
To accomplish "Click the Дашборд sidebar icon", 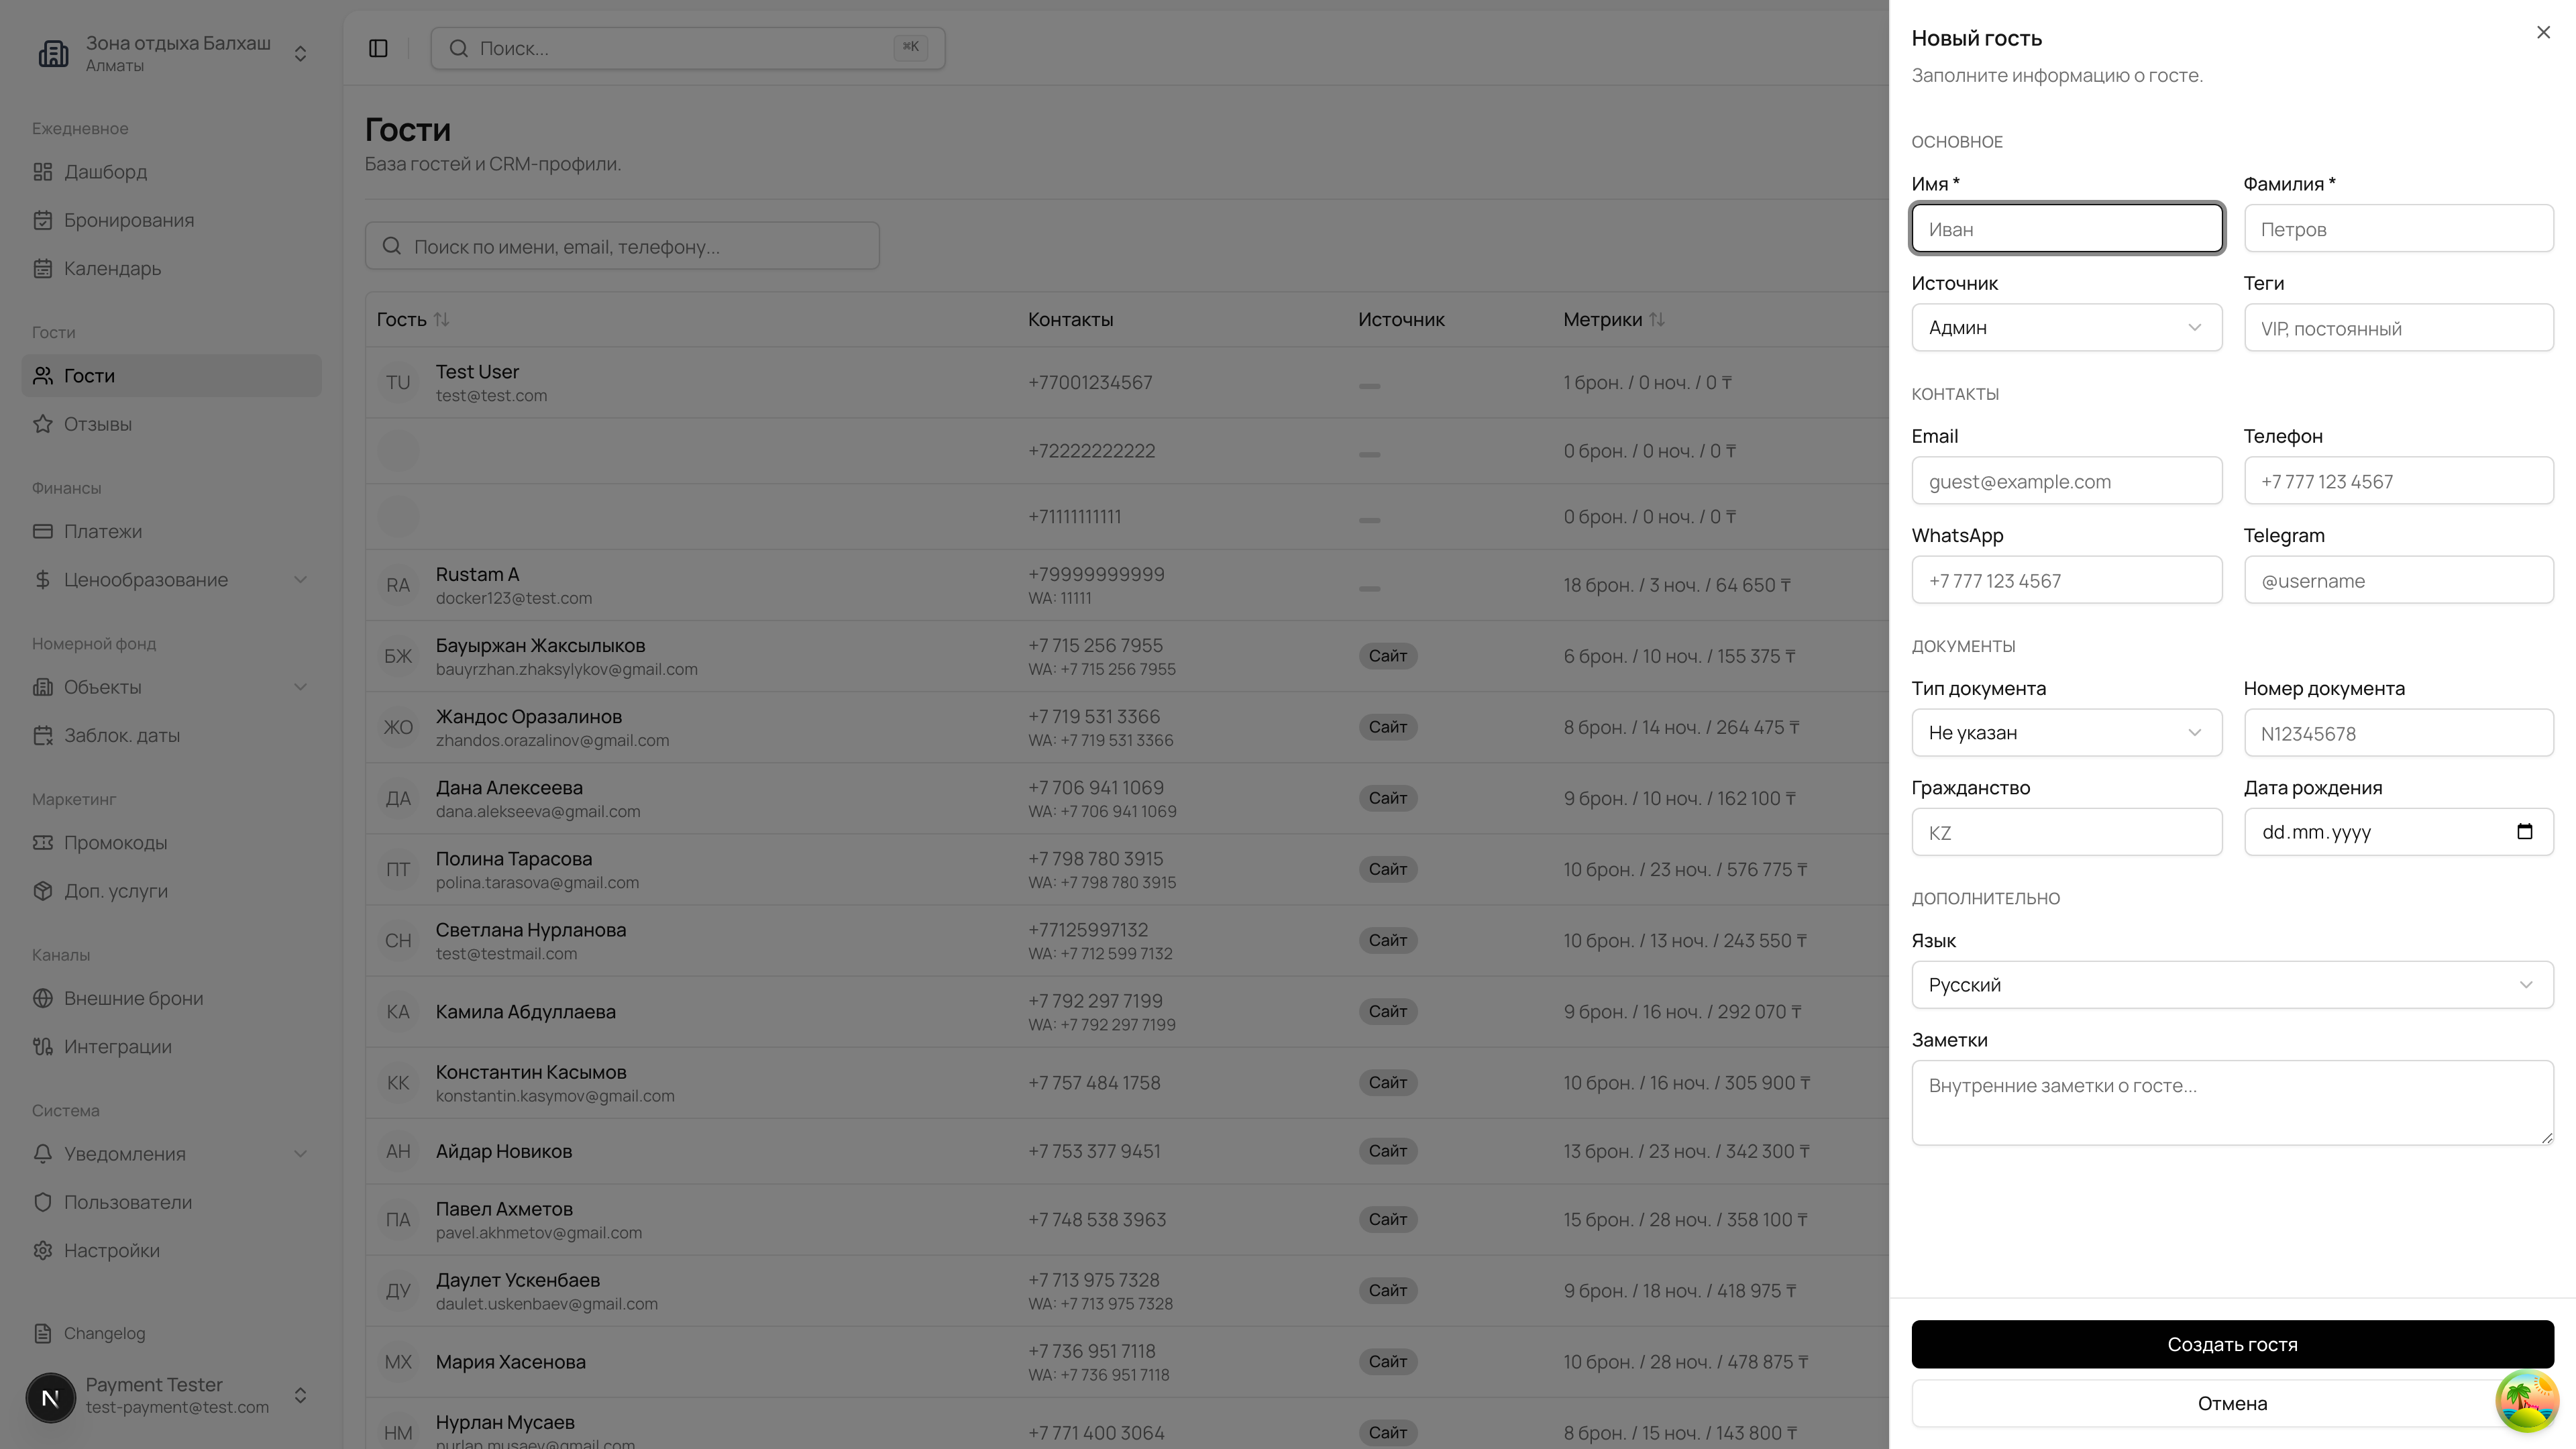I will point(42,172).
